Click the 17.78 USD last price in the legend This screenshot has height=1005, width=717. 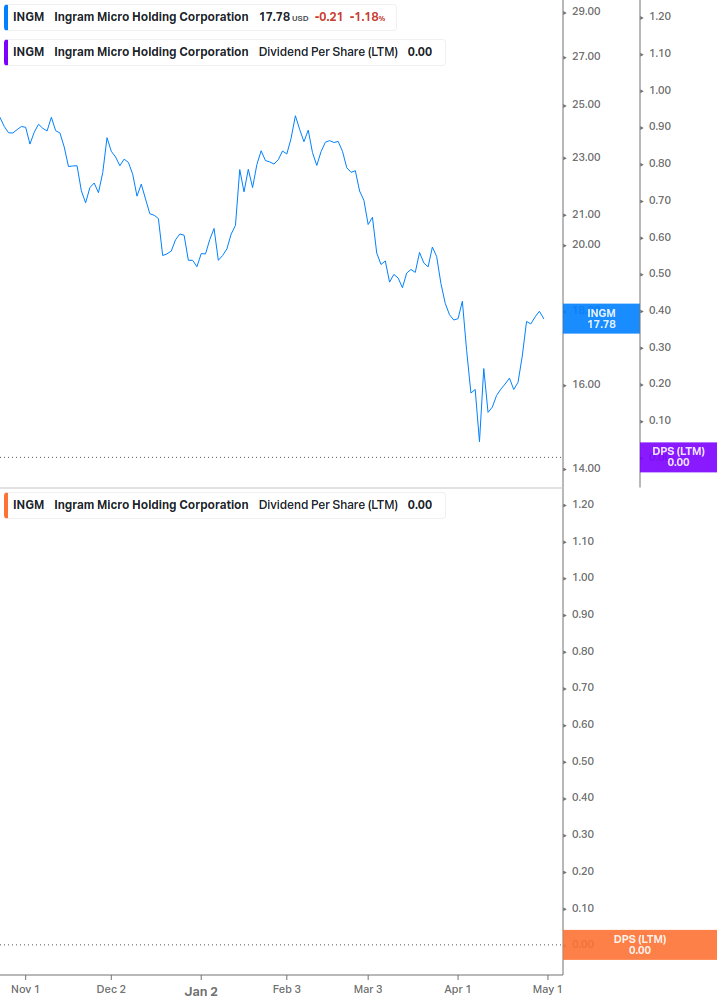click(283, 17)
